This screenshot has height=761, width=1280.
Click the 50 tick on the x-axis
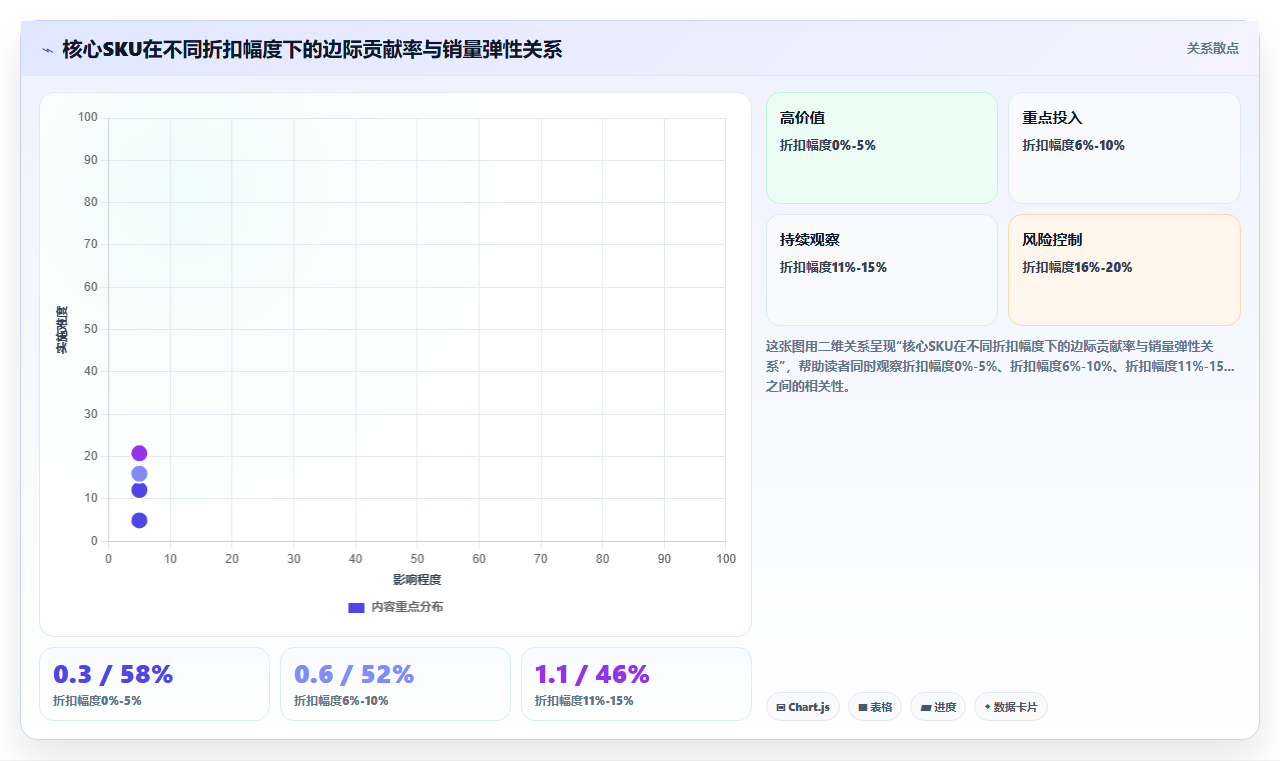417,558
